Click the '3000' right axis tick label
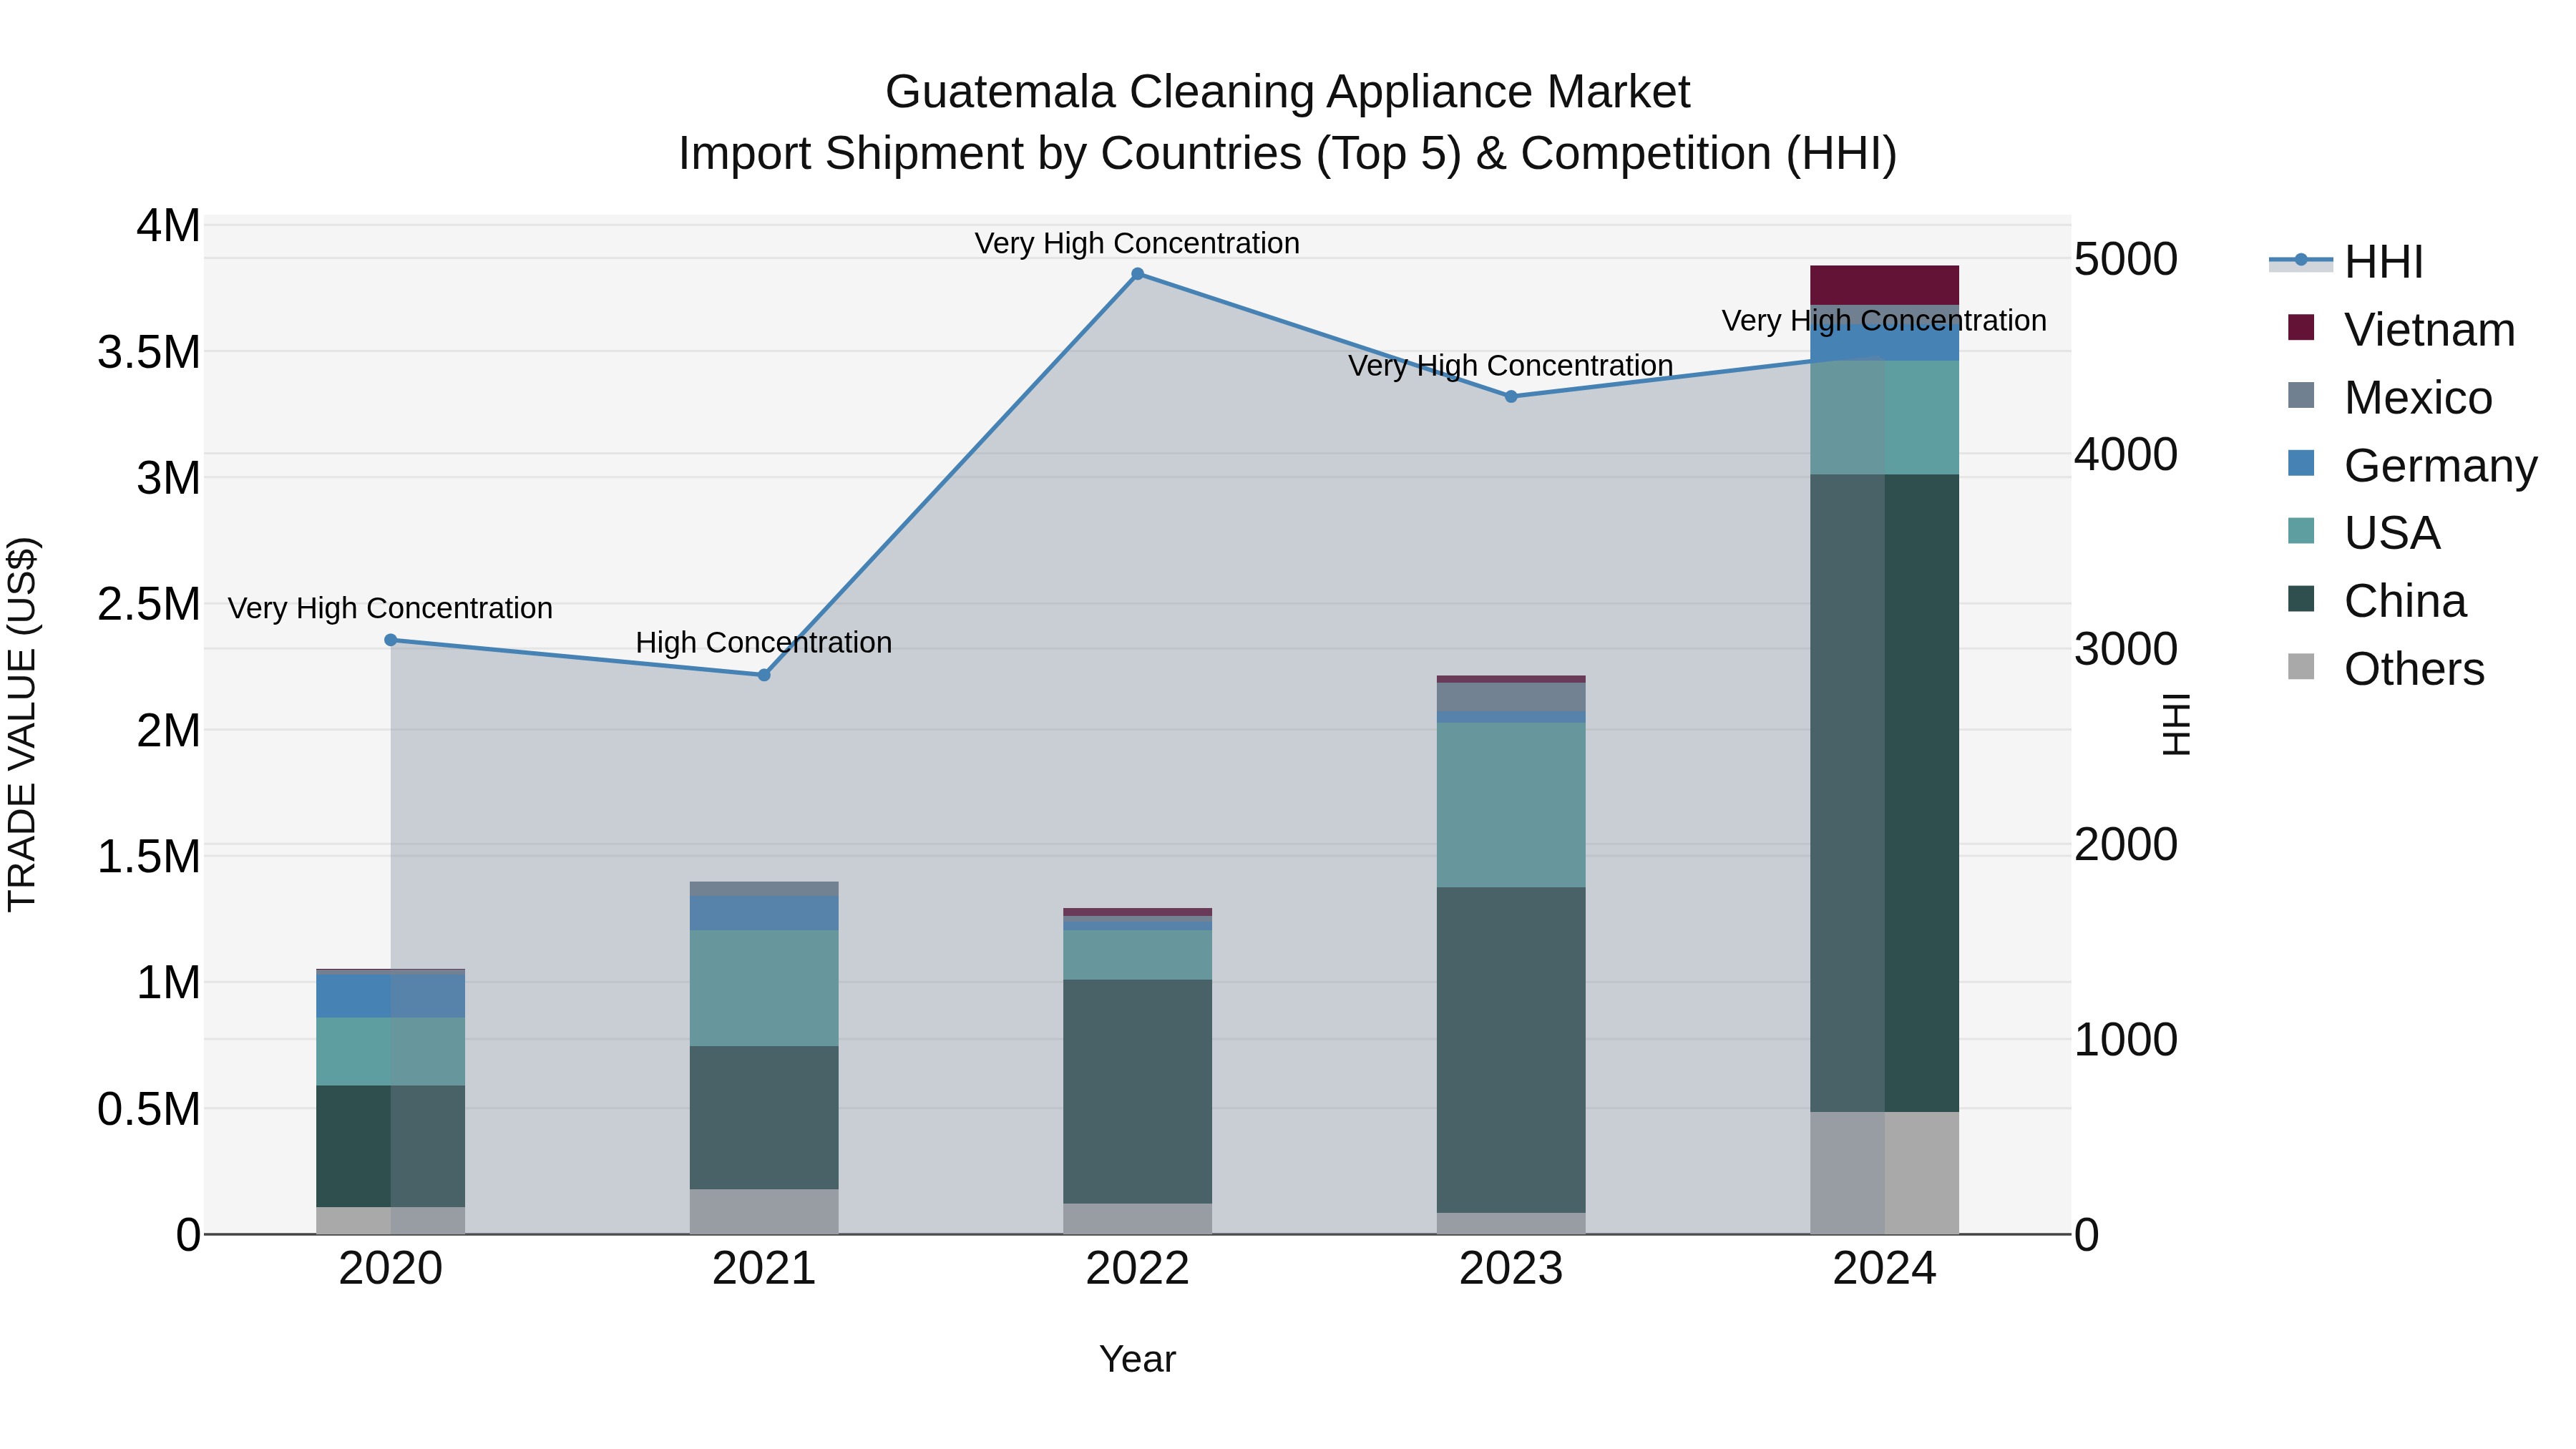Viewport: 2576px width, 1449px height. tap(2126, 650)
